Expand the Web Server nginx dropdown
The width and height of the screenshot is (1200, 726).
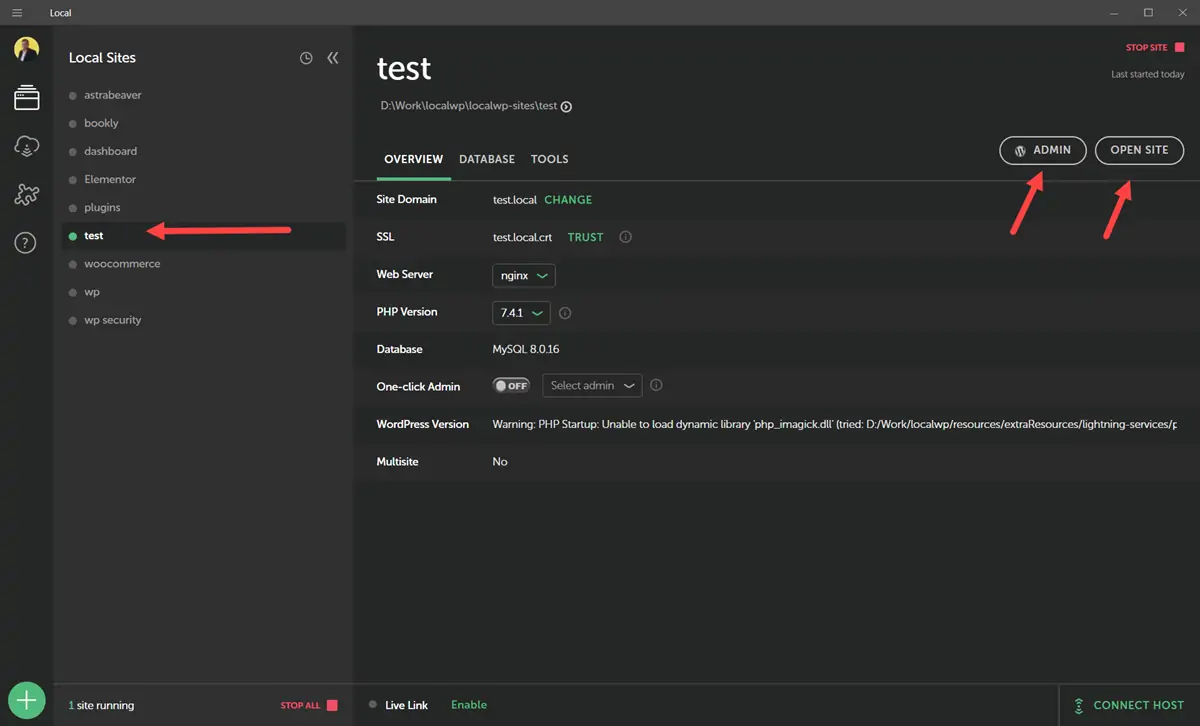pos(524,275)
